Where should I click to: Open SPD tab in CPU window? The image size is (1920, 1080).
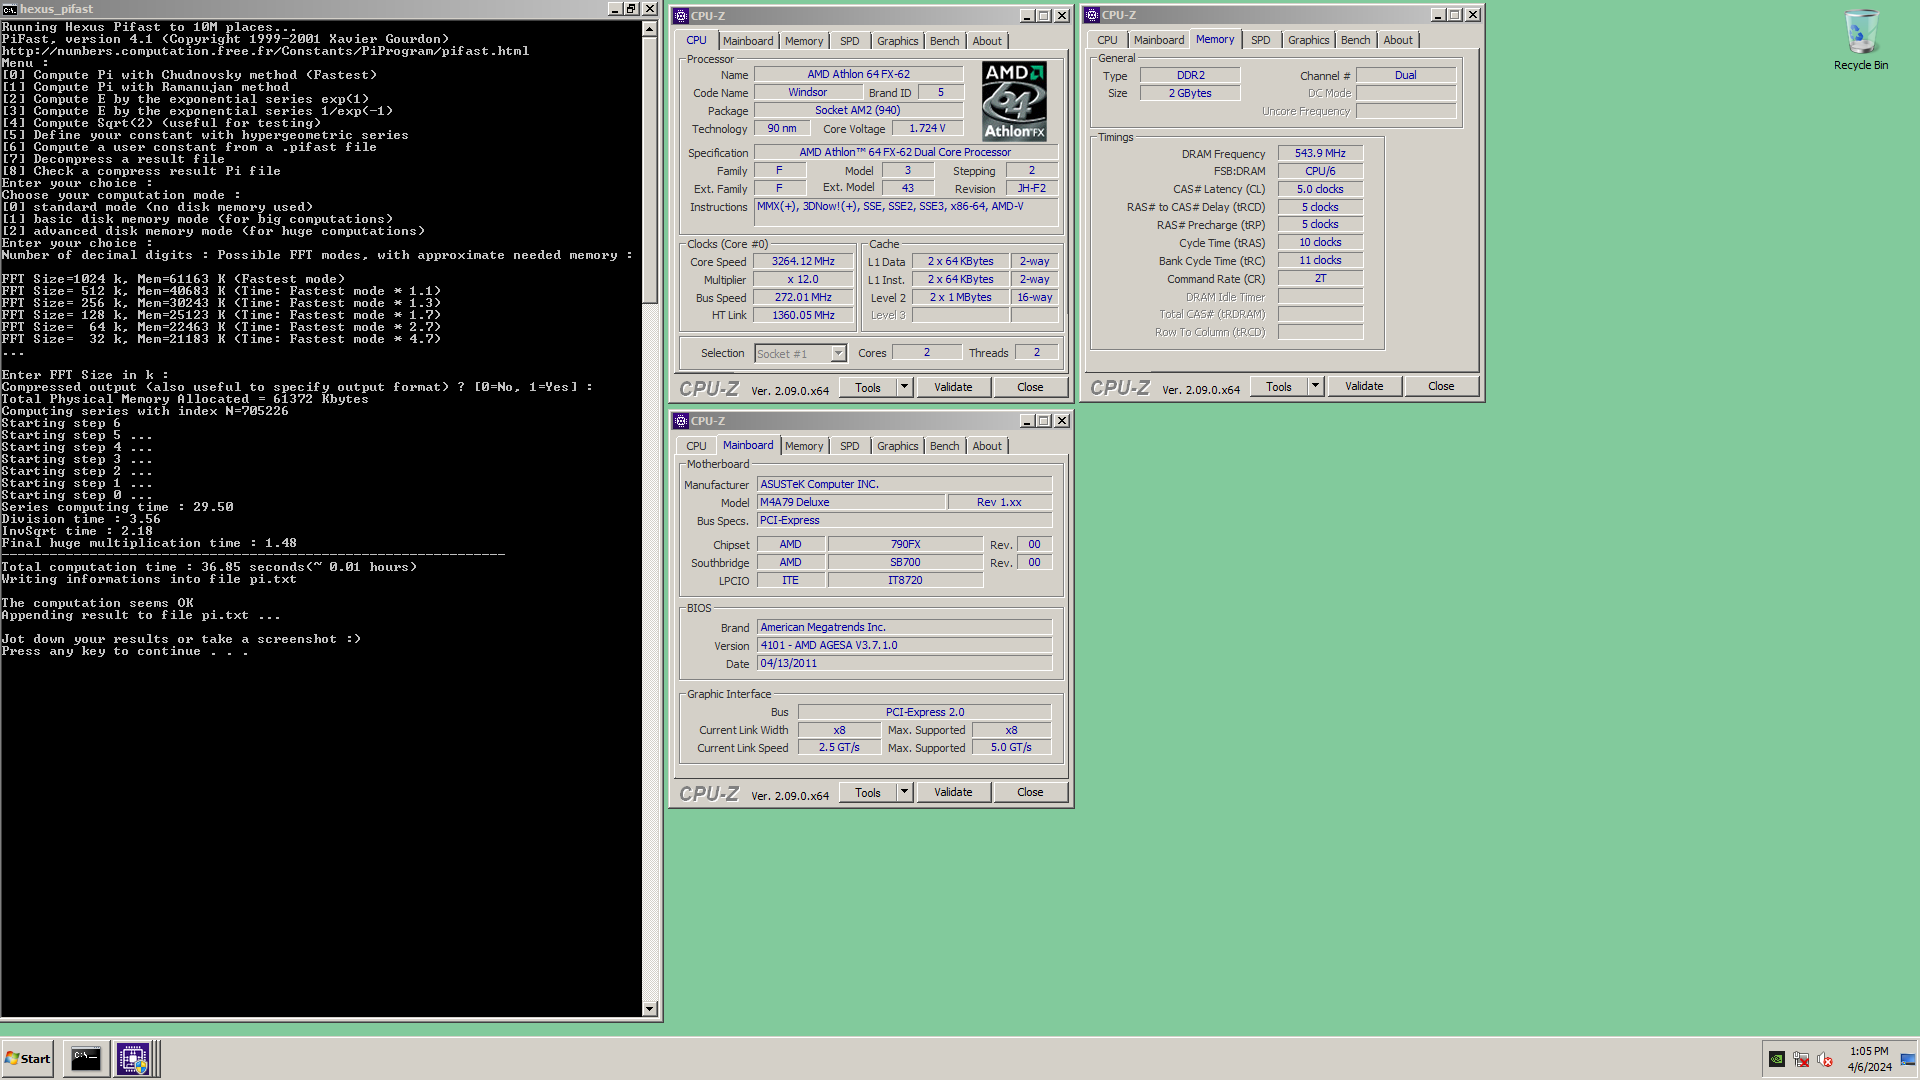[x=849, y=41]
